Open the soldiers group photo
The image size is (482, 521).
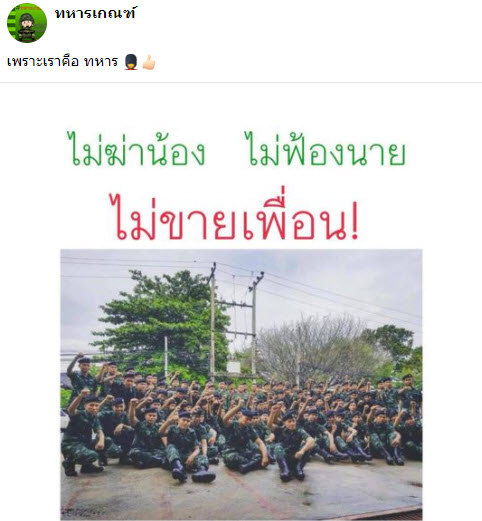coord(241,384)
